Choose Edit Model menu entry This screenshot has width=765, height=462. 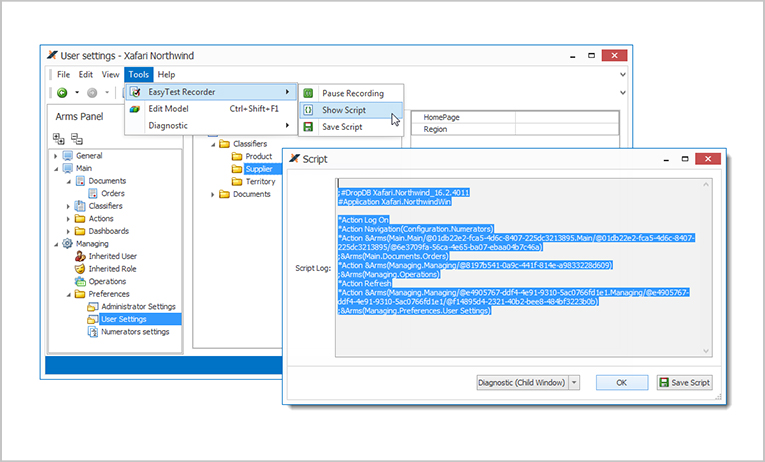pyautogui.click(x=211, y=109)
